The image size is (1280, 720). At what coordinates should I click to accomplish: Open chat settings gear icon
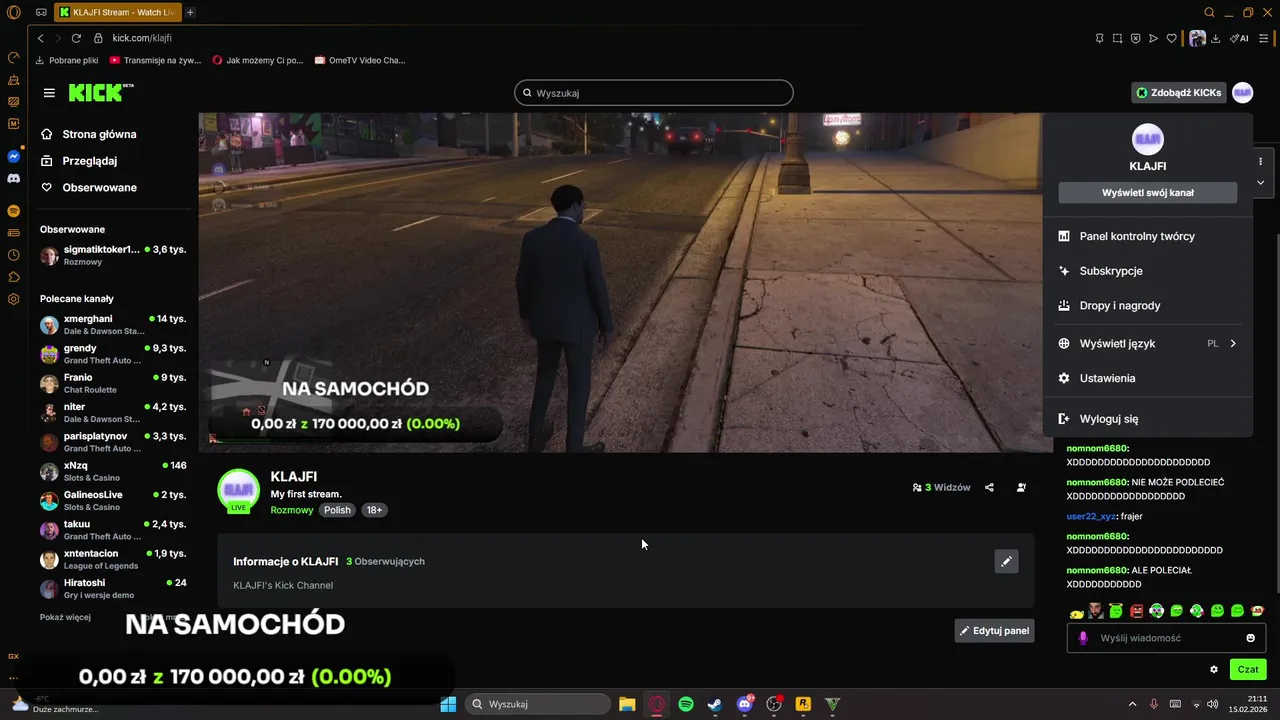click(x=1214, y=670)
